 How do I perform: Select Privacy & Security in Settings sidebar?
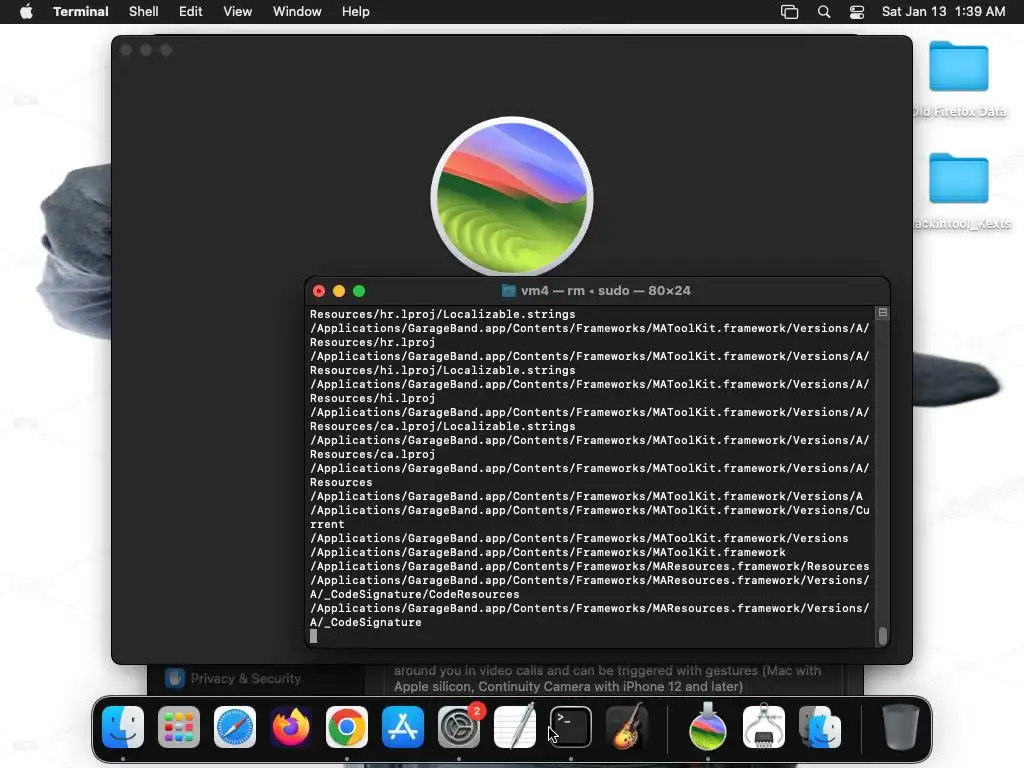tap(246, 679)
